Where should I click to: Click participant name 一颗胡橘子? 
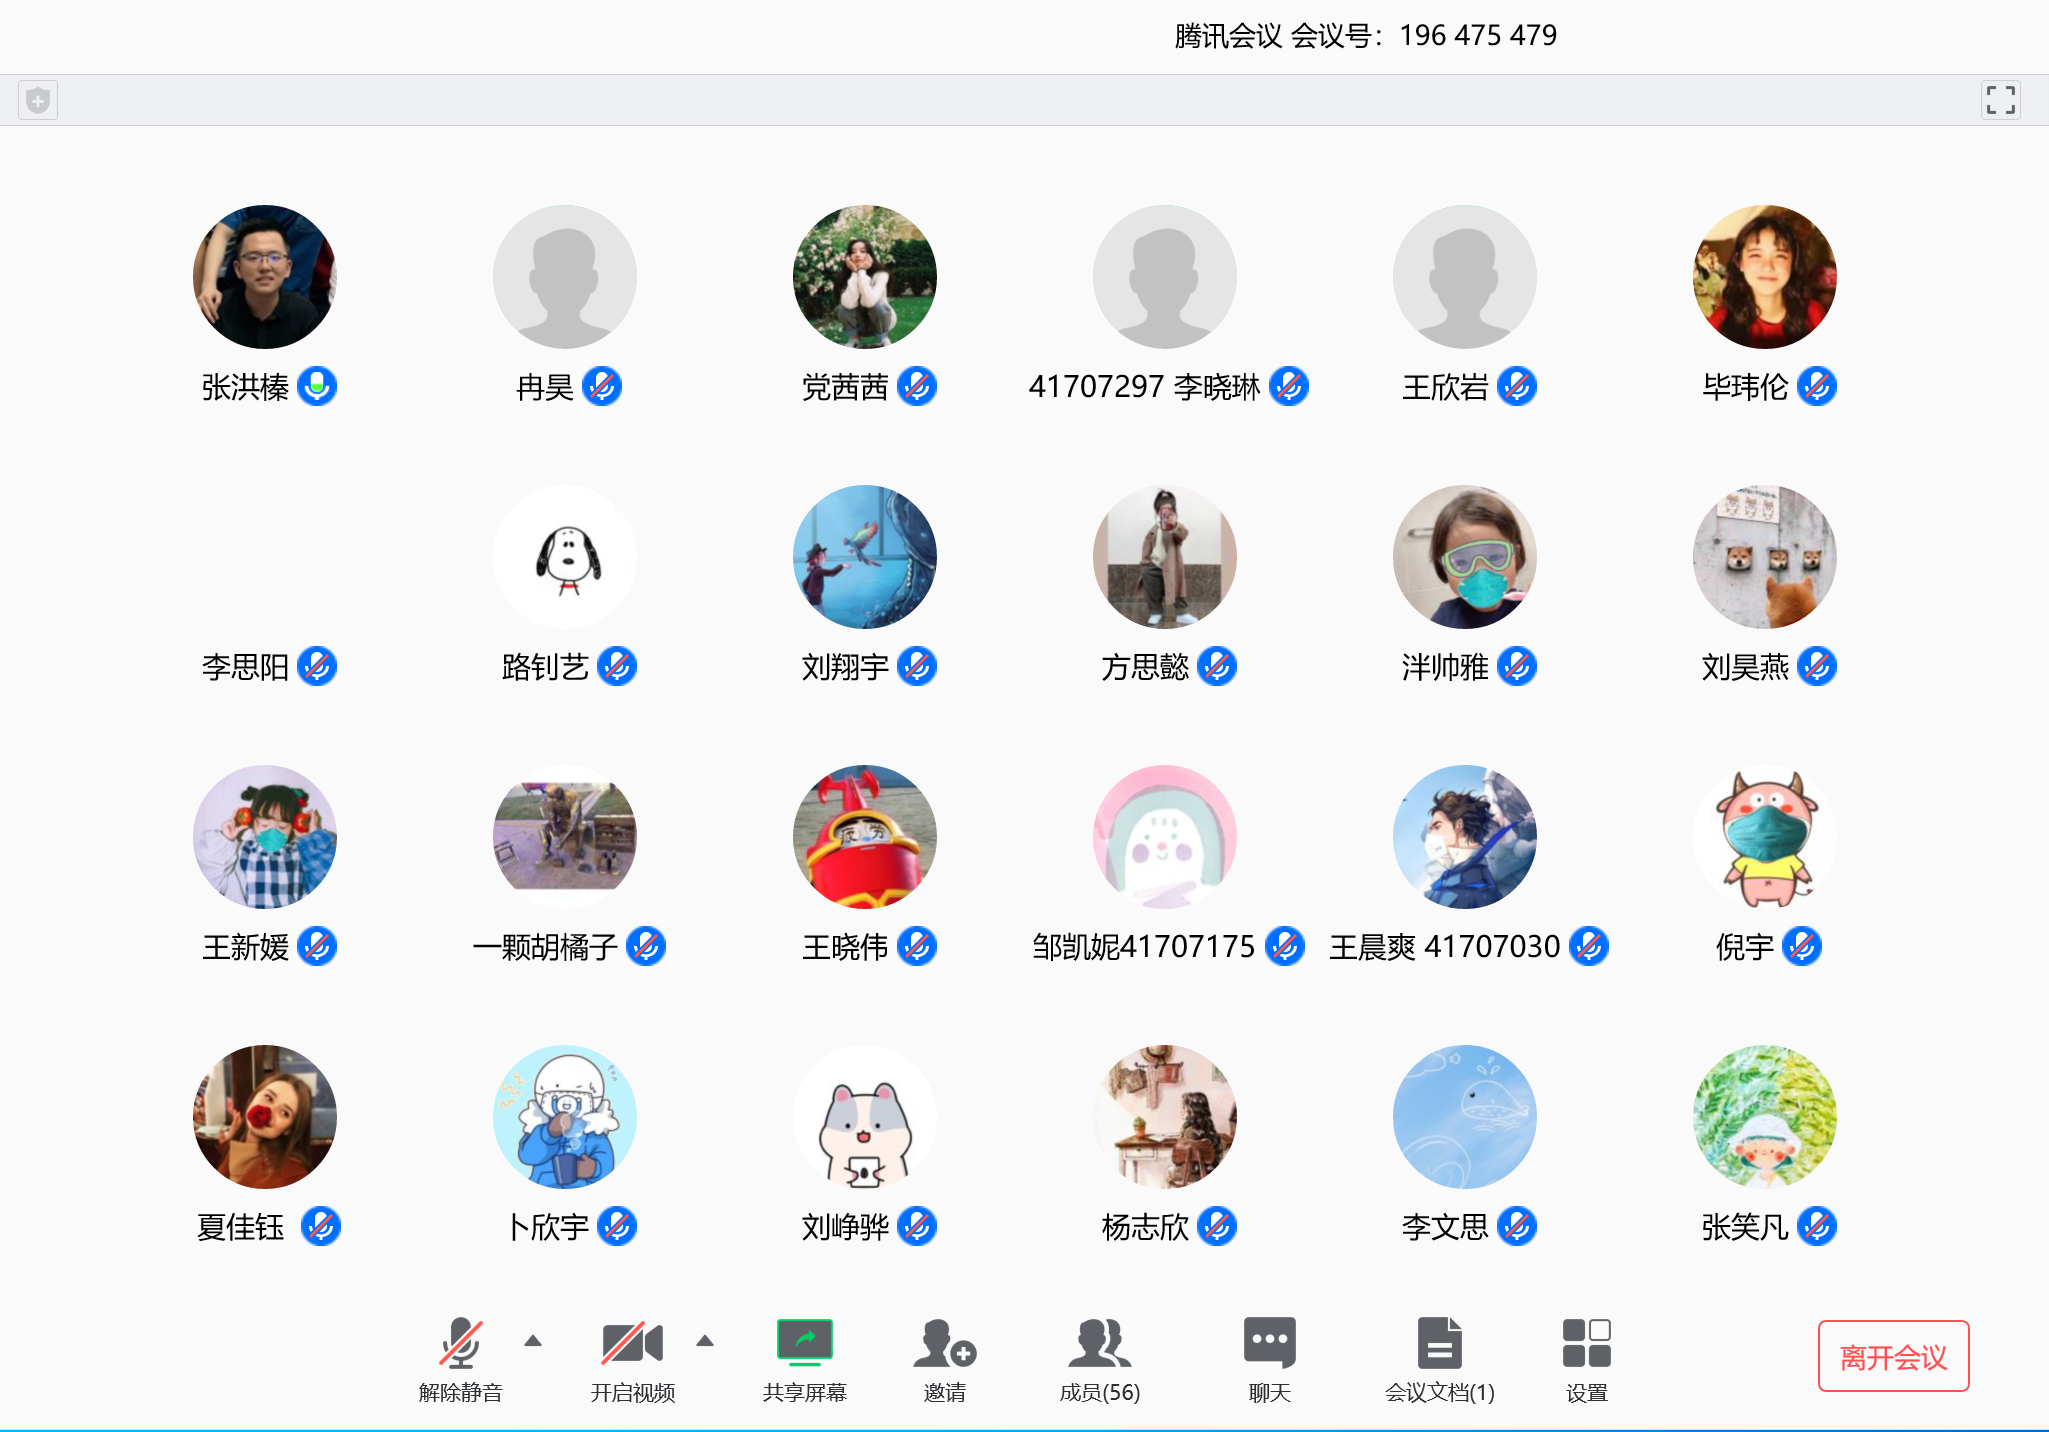(545, 947)
